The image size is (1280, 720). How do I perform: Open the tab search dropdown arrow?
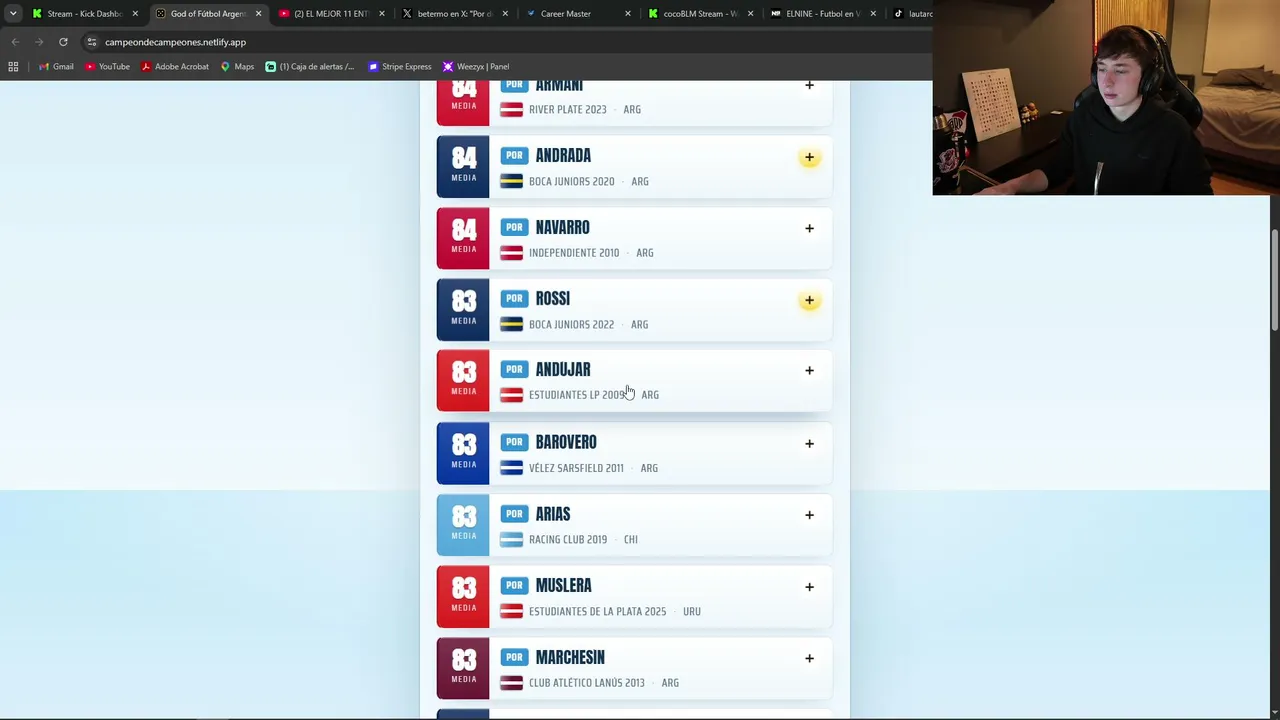click(12, 14)
